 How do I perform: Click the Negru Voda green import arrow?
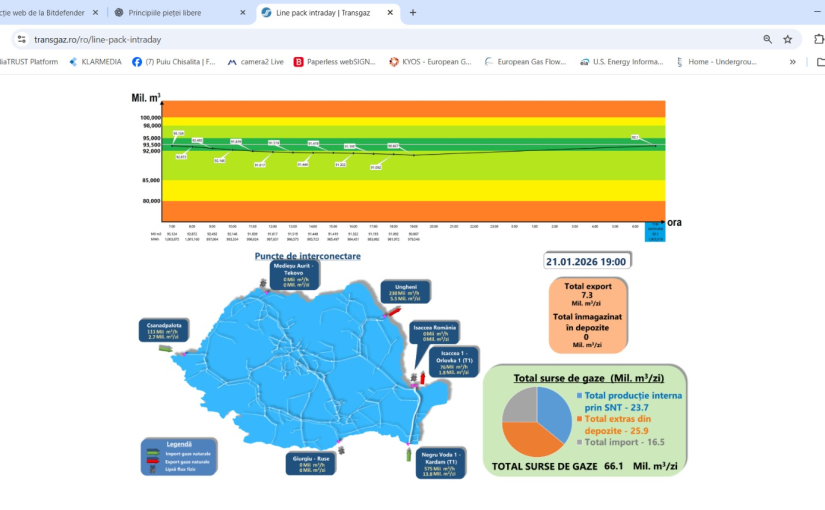pyautogui.click(x=408, y=454)
